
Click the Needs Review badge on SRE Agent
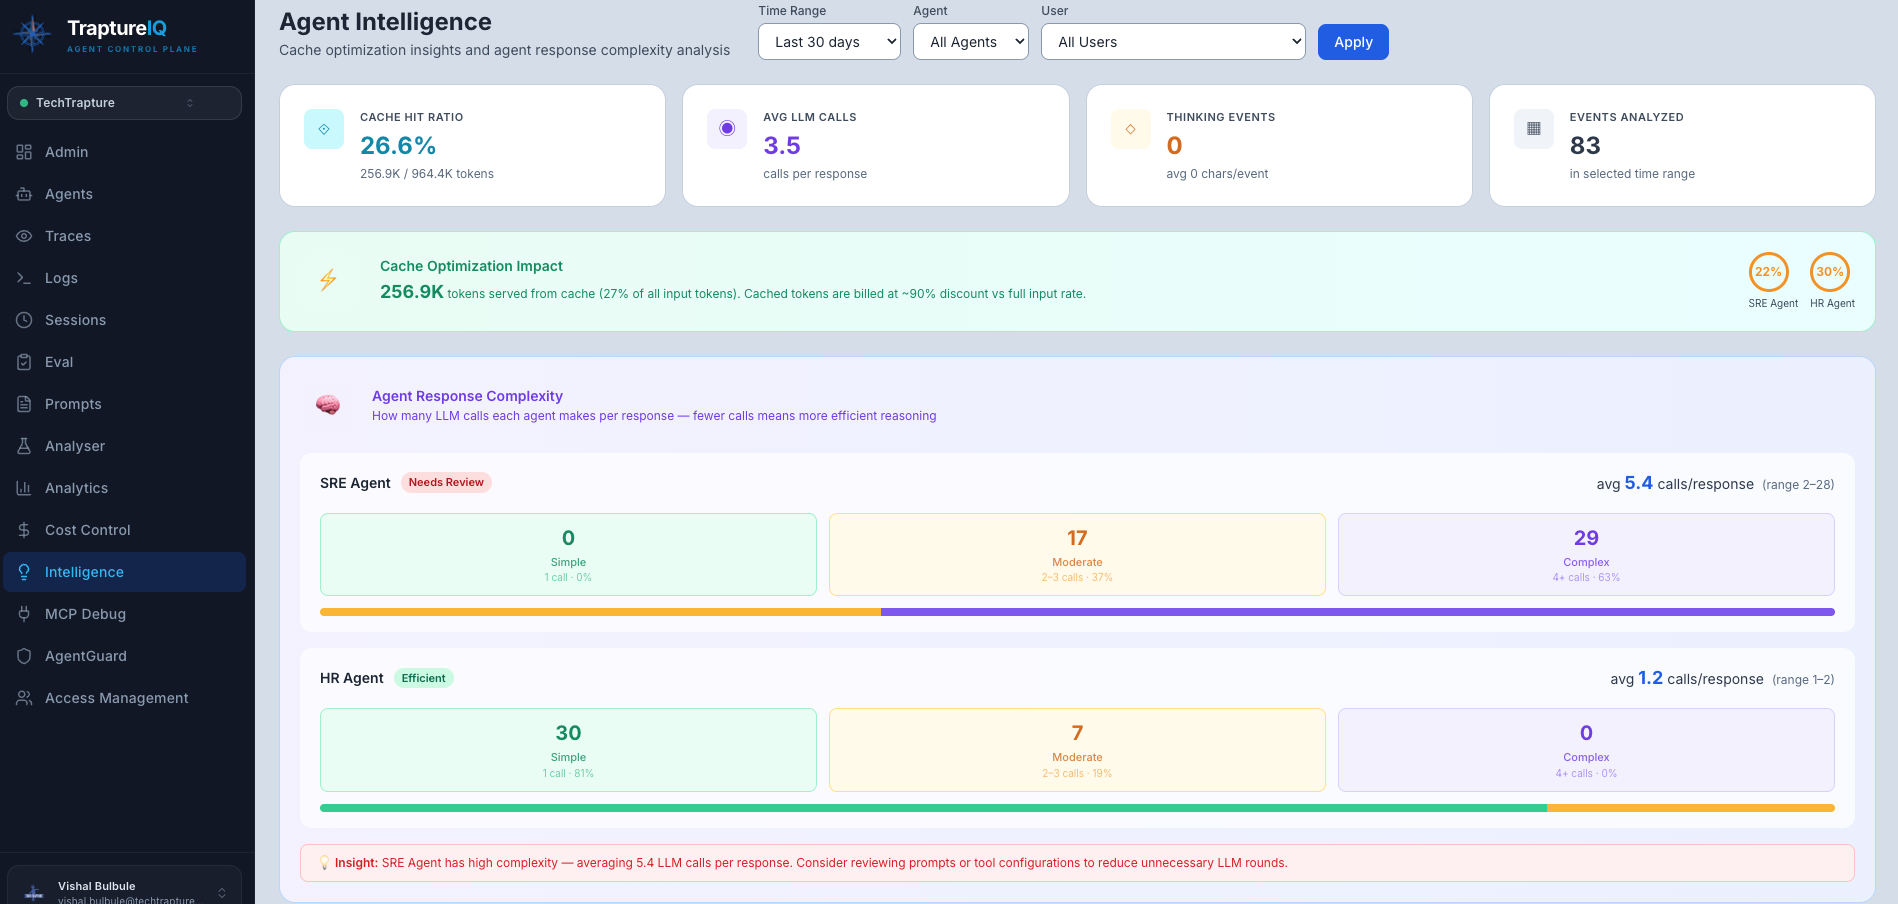(446, 482)
